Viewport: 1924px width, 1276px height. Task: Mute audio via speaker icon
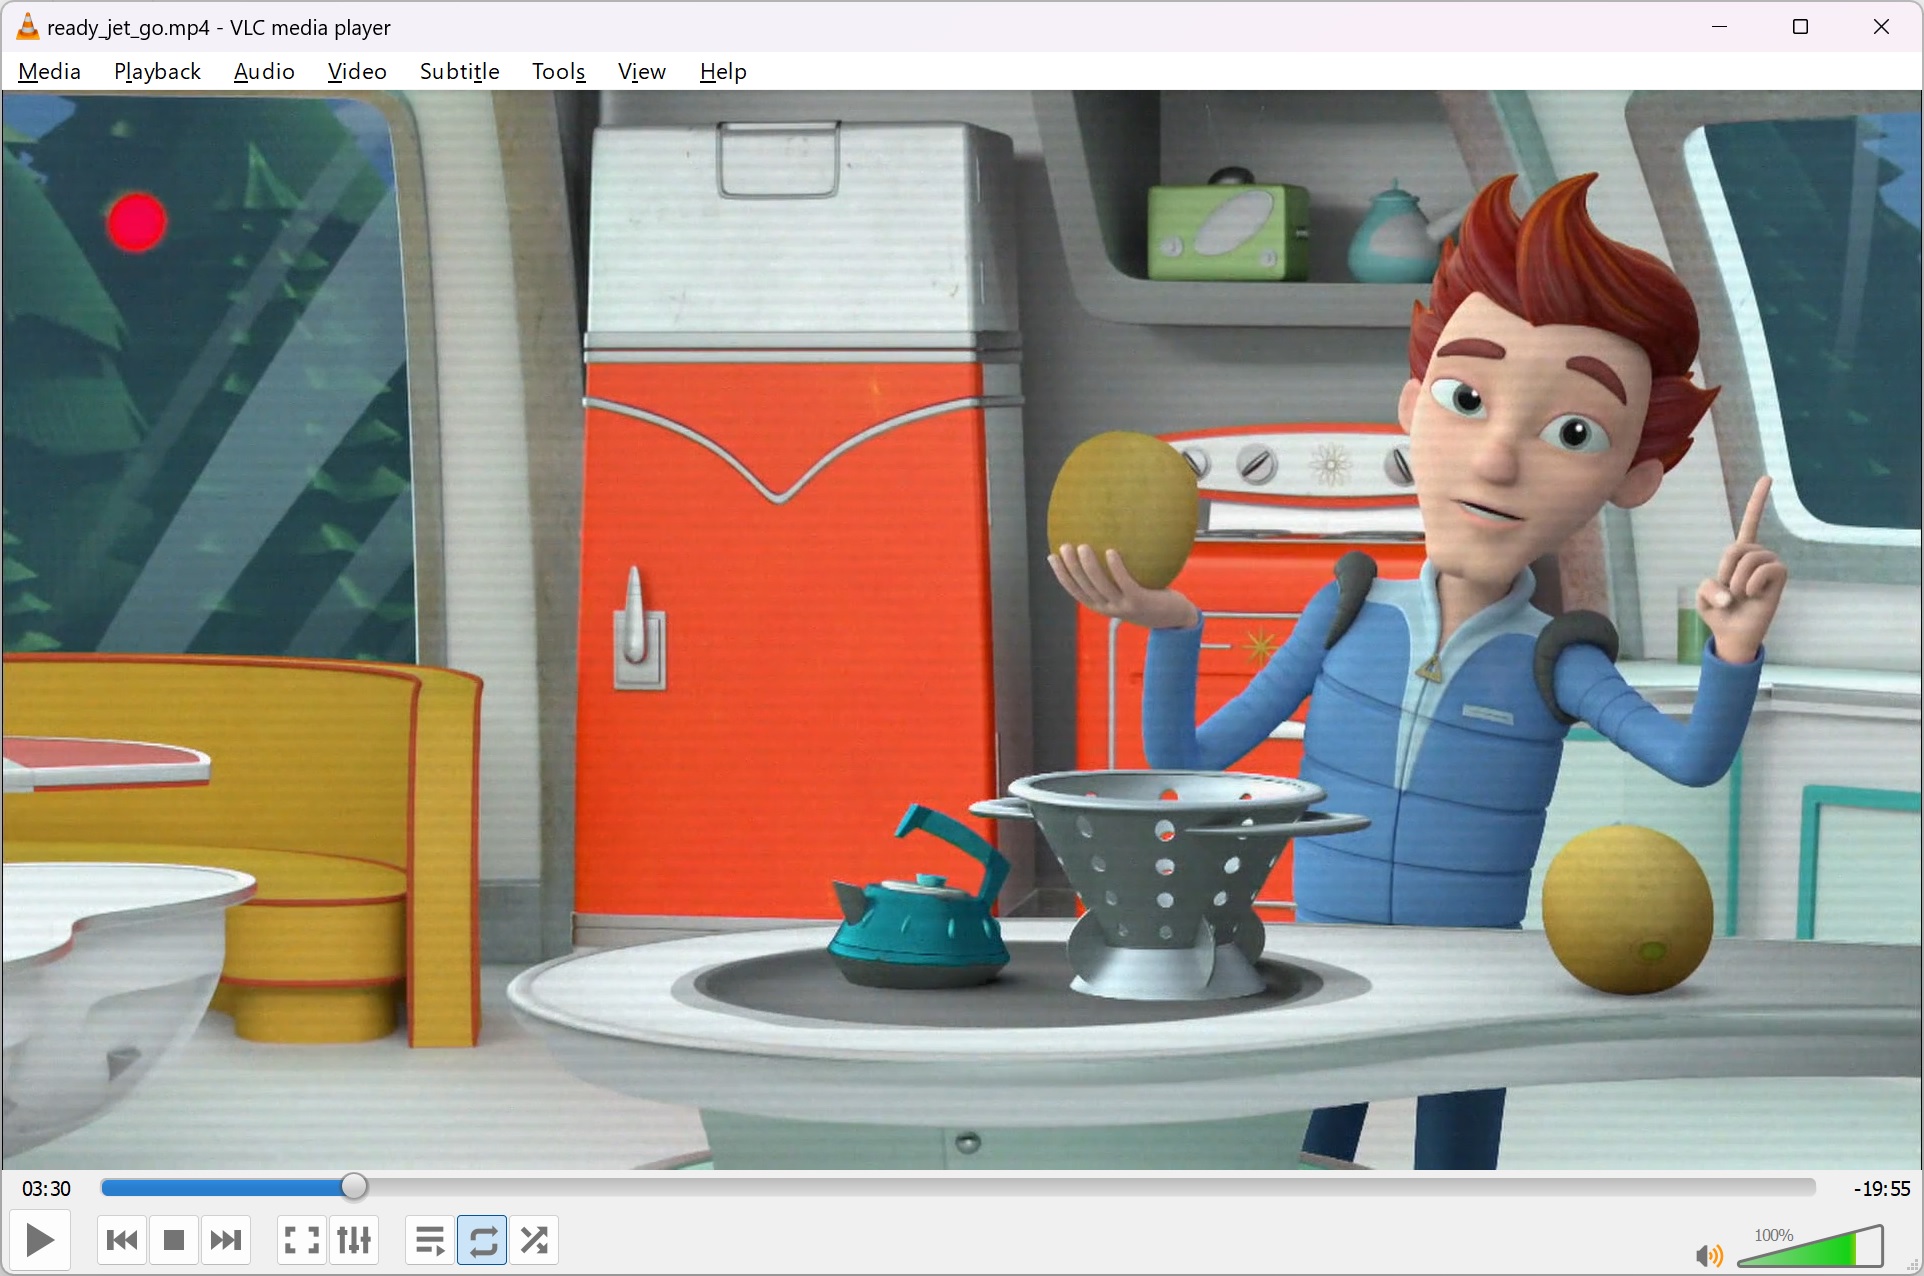click(1708, 1255)
